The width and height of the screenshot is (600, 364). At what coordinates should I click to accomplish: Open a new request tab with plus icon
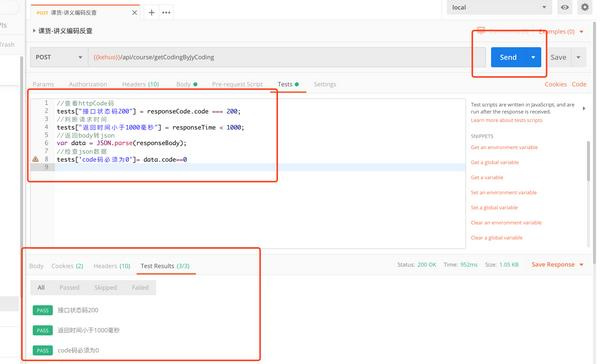pyautogui.click(x=152, y=13)
